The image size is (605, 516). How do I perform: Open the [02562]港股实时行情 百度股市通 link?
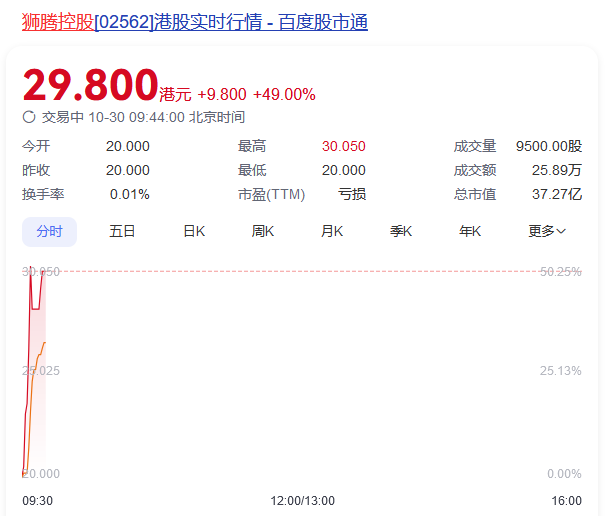point(231,21)
